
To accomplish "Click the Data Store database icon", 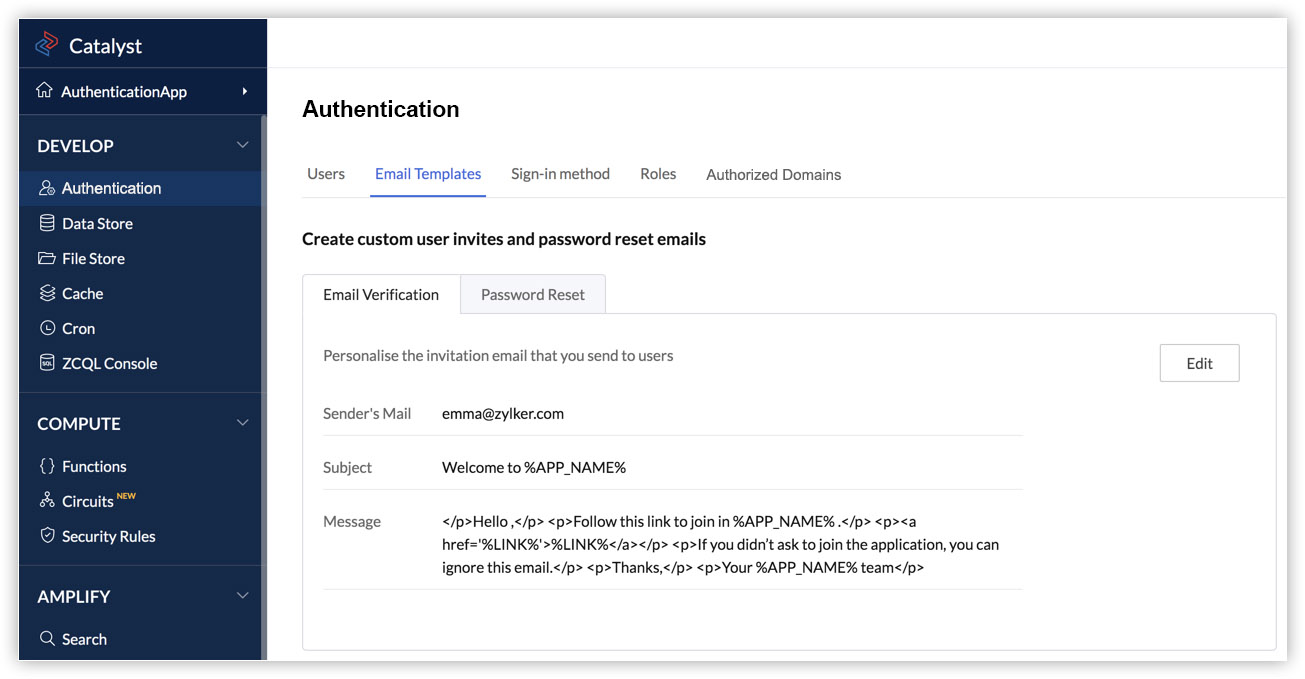I will coord(47,223).
